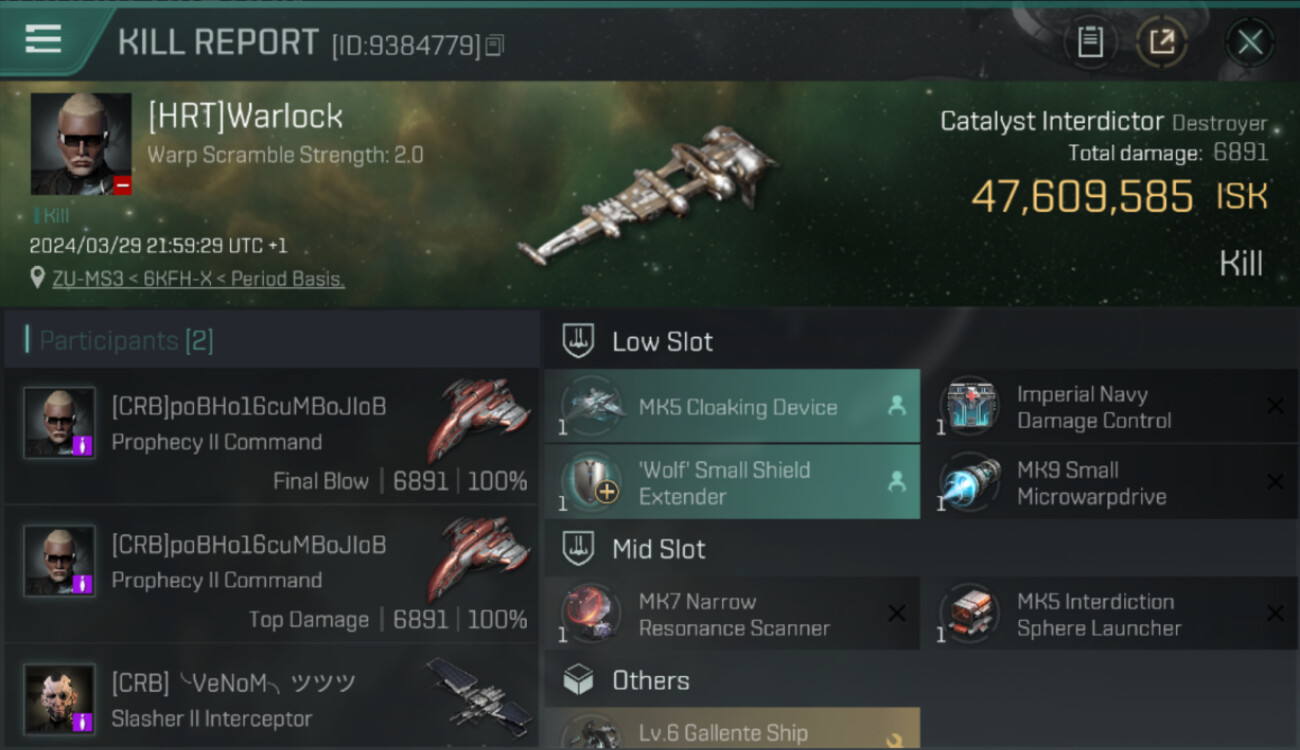Select the Imperial Navy Damage Control icon
The image size is (1300, 750).
tap(970, 406)
